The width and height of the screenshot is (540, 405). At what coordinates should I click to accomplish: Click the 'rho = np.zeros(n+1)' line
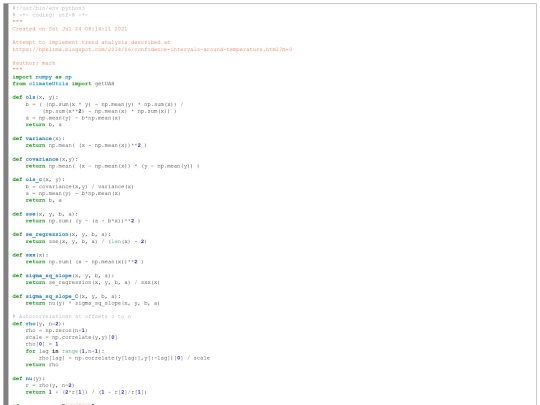56,330
